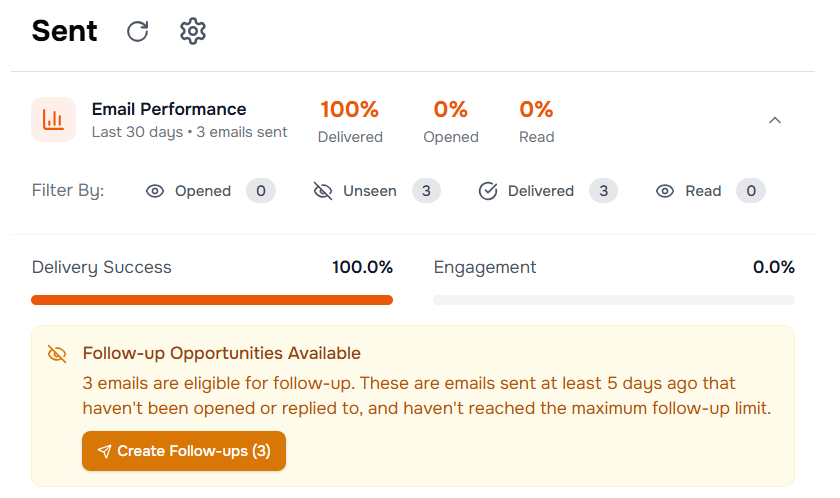Click the empty Engagement progress bar
This screenshot has height=498, width=840.
[614, 300]
